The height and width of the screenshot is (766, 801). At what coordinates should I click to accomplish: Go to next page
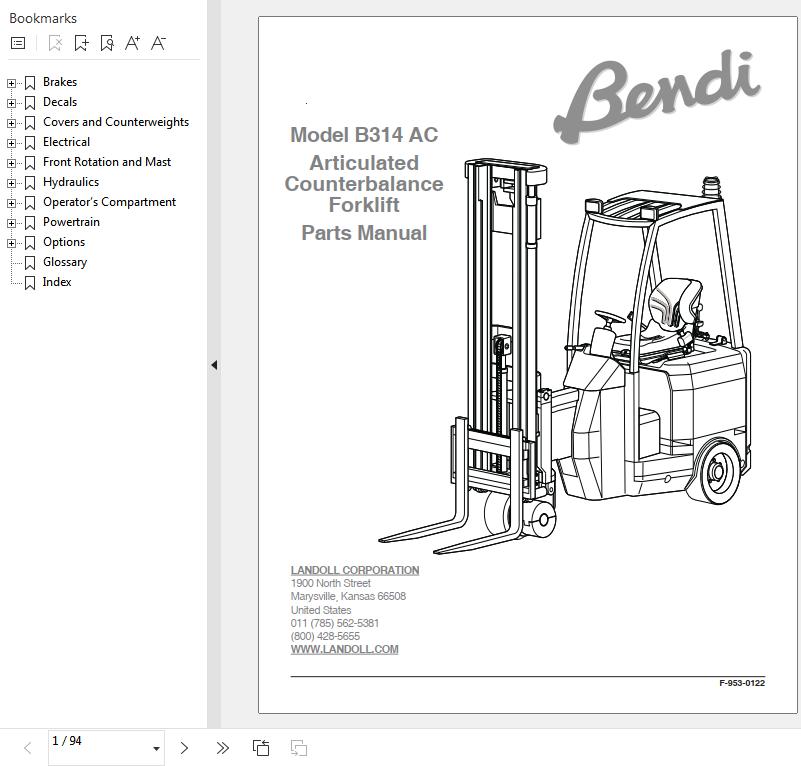[184, 748]
